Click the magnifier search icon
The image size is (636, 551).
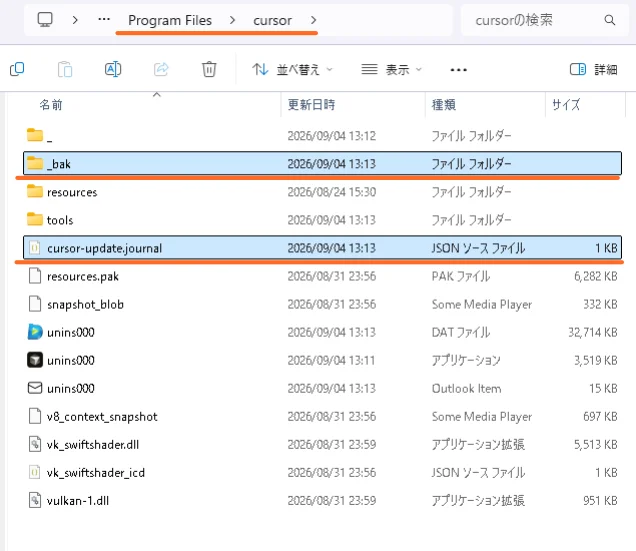[610, 20]
